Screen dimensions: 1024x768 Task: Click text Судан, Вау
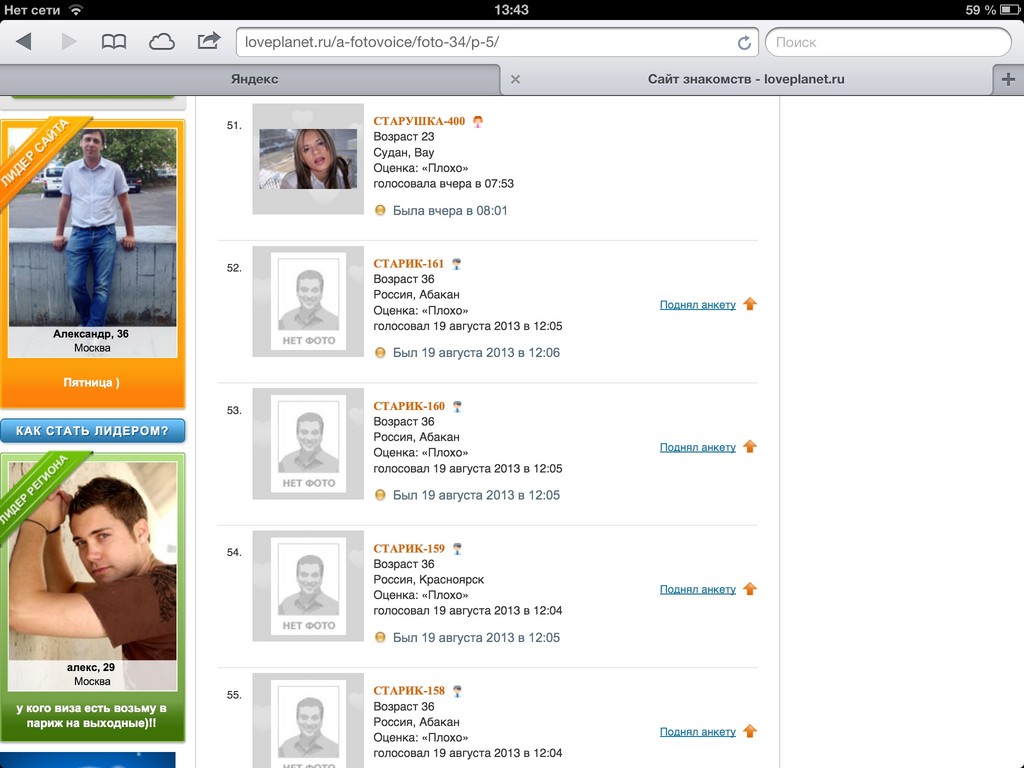point(404,152)
